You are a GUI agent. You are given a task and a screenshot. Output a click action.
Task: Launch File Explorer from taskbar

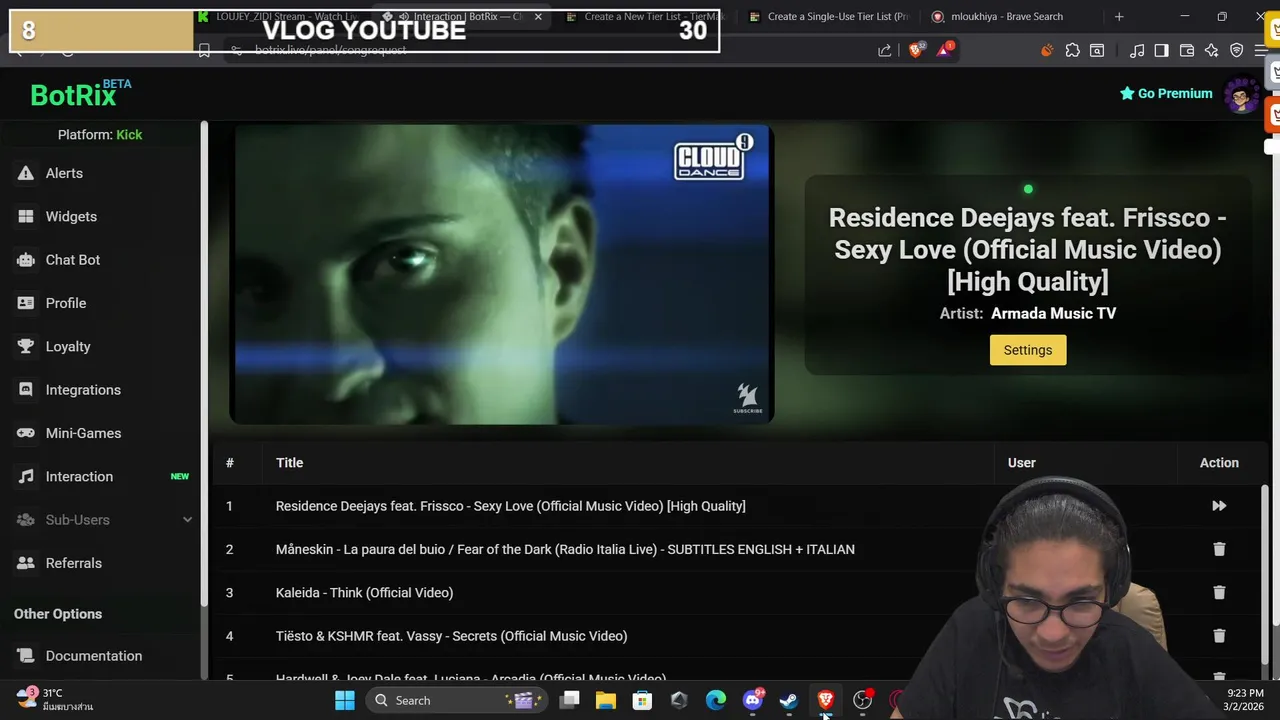[606, 700]
